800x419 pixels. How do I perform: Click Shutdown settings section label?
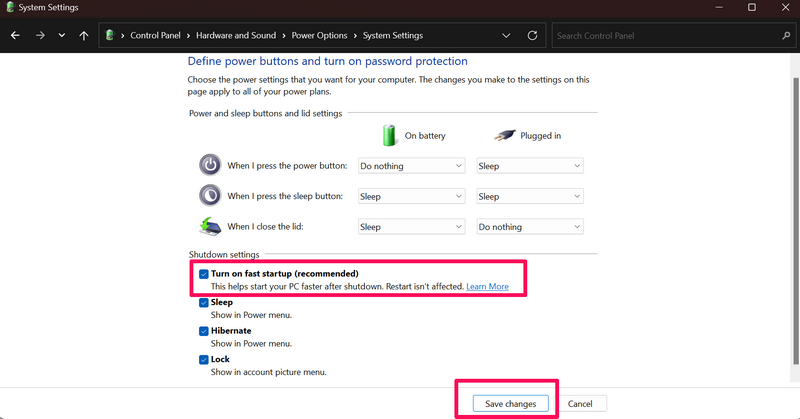click(x=224, y=254)
